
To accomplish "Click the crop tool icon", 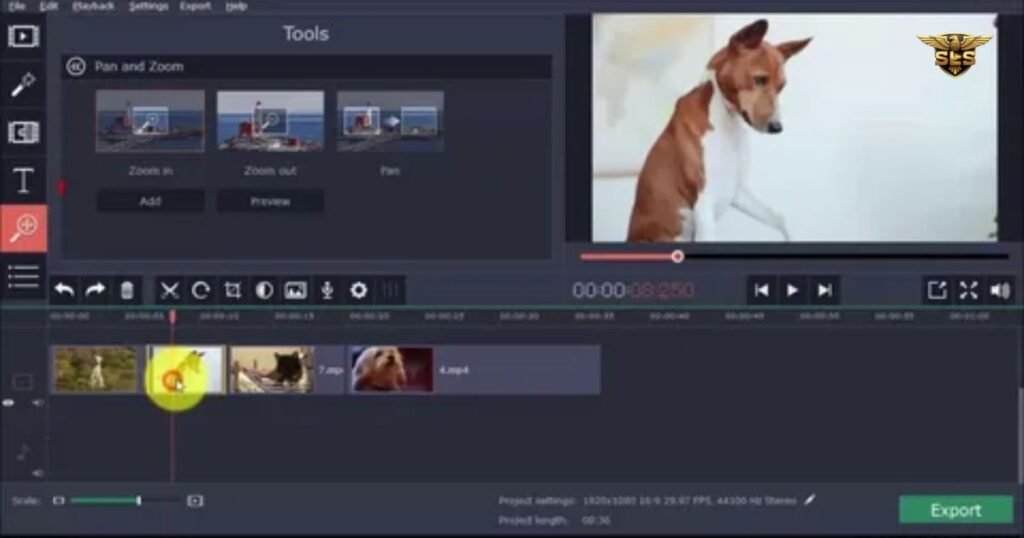I will [233, 290].
